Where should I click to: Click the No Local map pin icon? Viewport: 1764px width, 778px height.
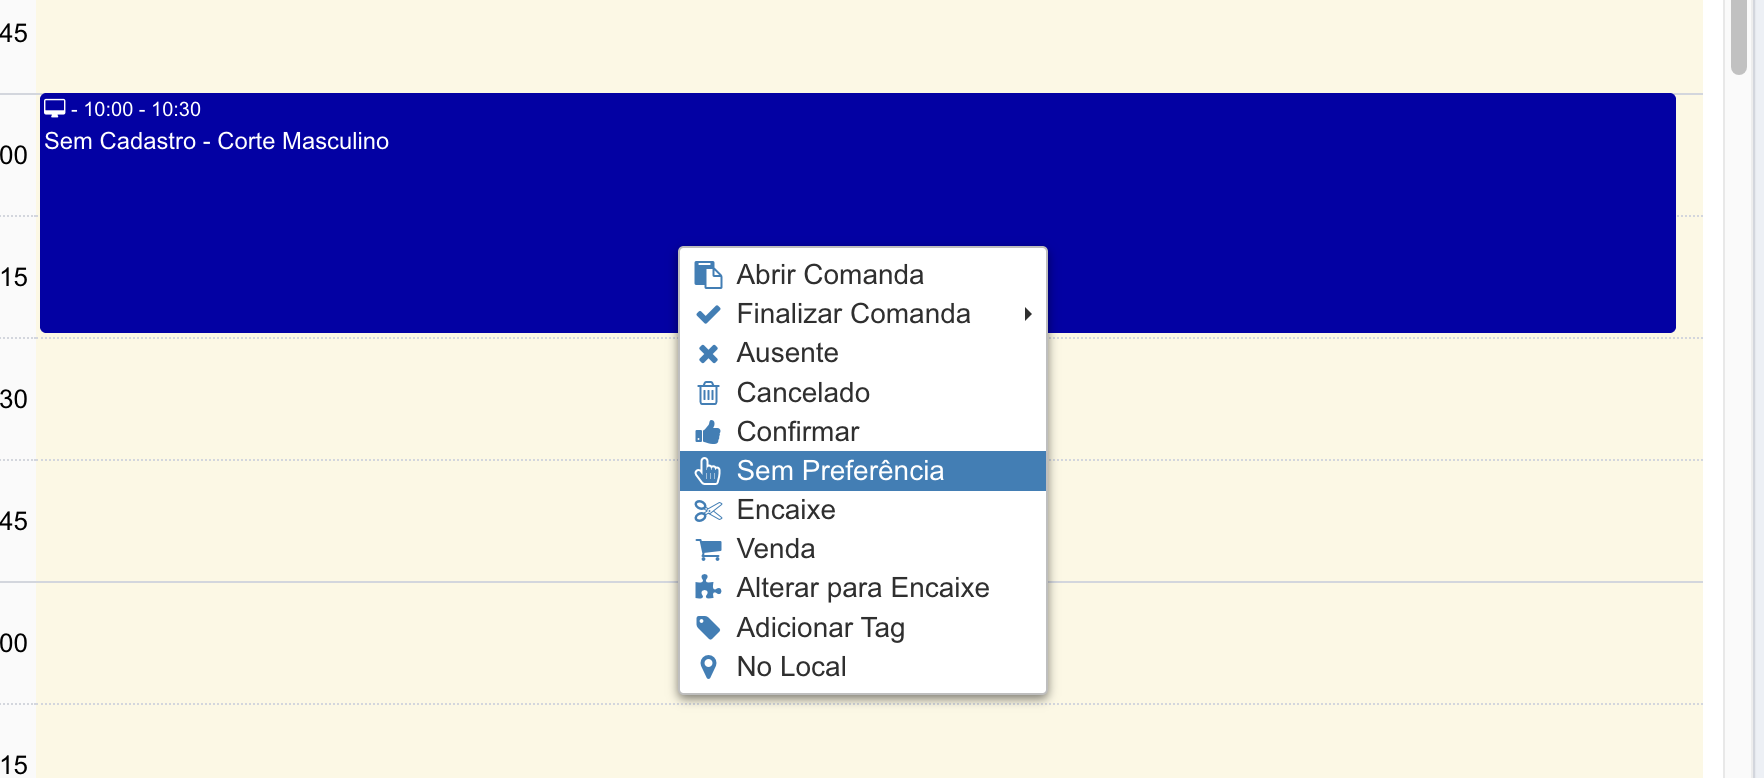tap(708, 667)
